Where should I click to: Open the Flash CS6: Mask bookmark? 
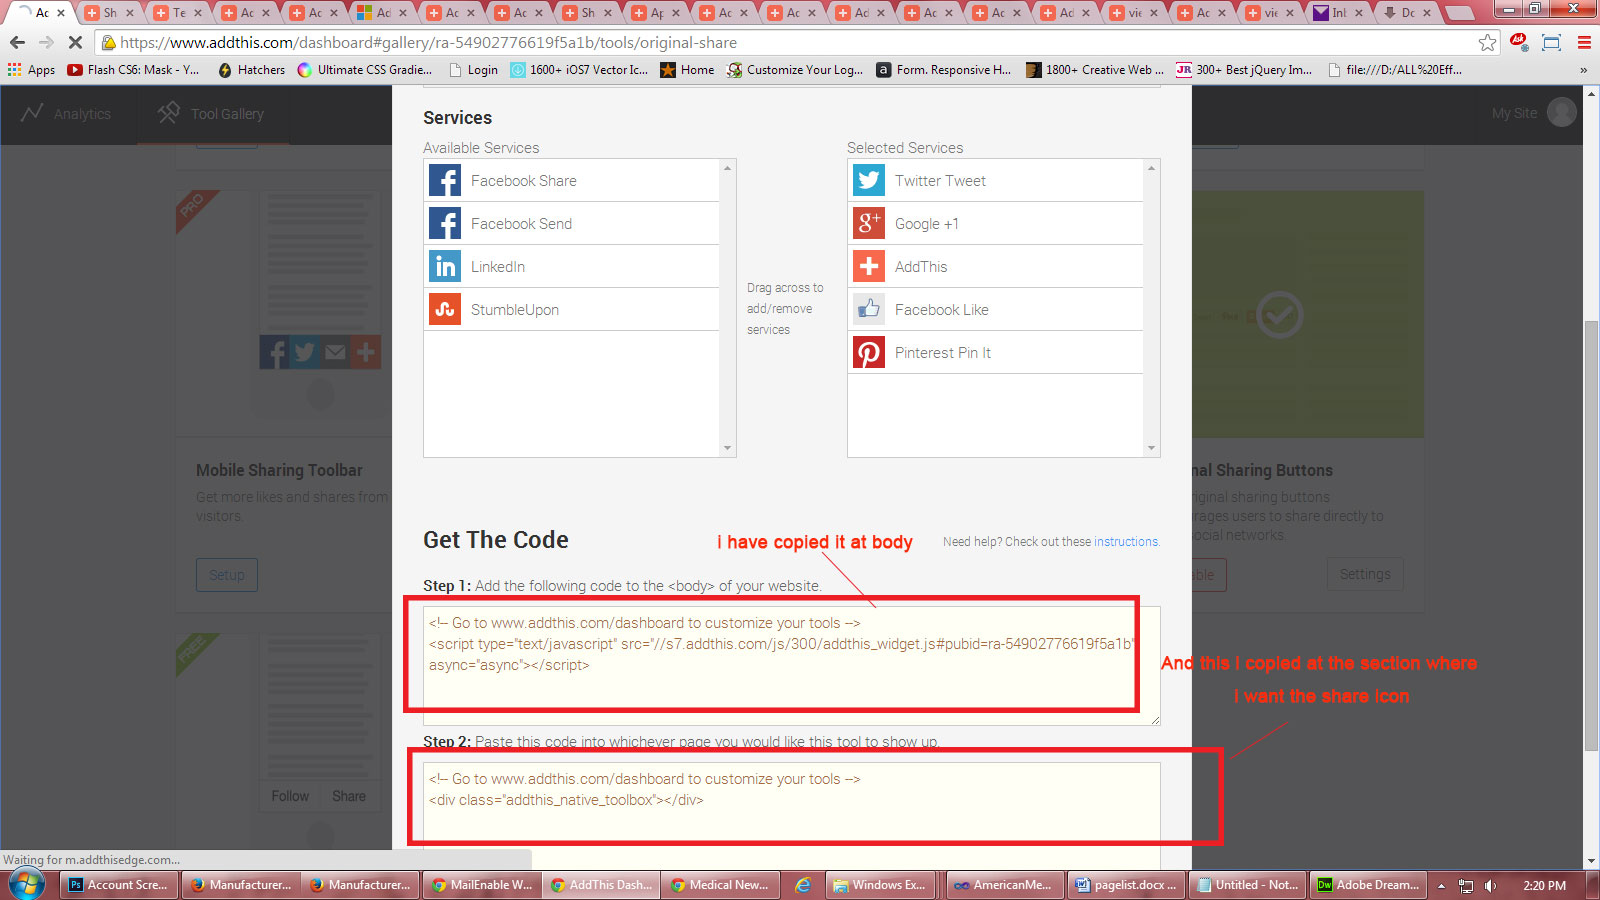(x=133, y=70)
